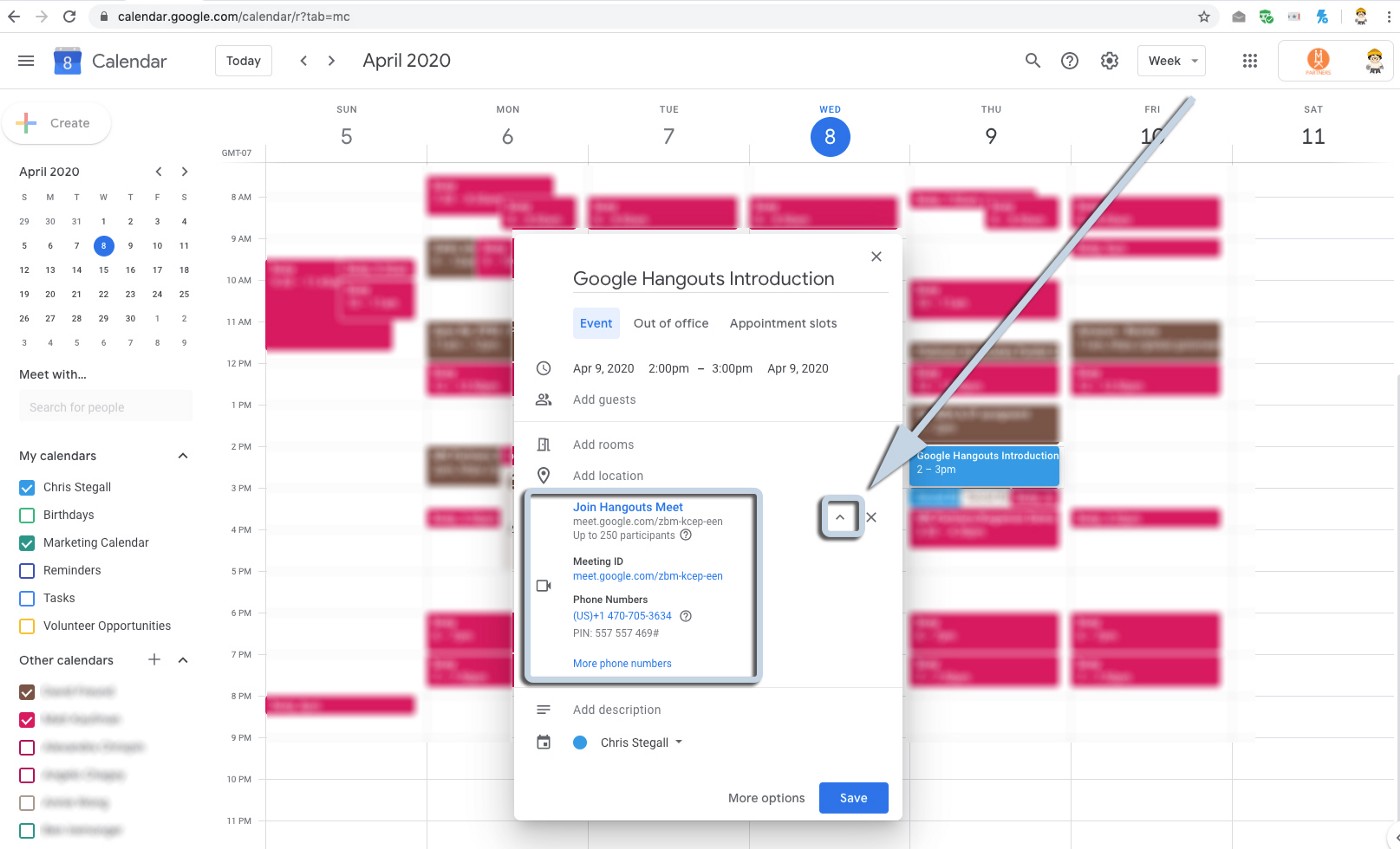Toggle the pink checked other calendar
Image resolution: width=1400 pixels, height=849 pixels.
click(27, 719)
